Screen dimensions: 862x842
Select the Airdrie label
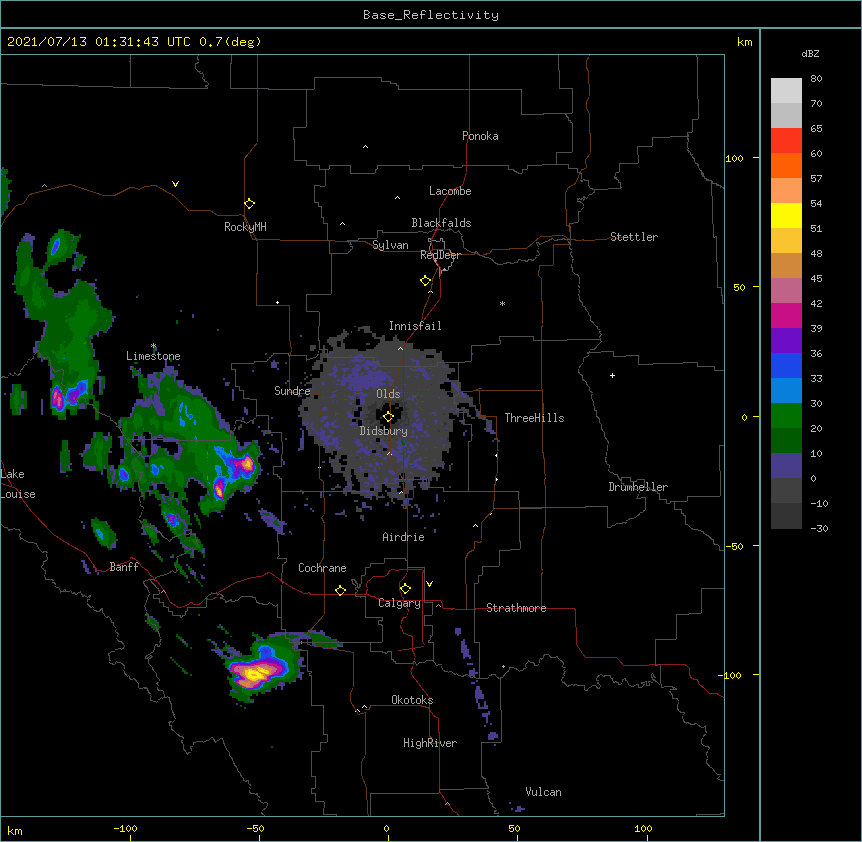point(404,537)
